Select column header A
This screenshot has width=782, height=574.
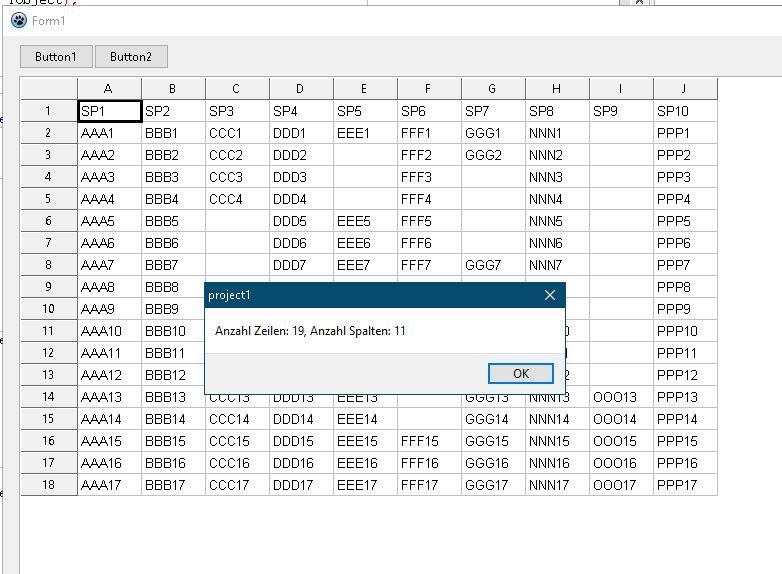(x=109, y=89)
